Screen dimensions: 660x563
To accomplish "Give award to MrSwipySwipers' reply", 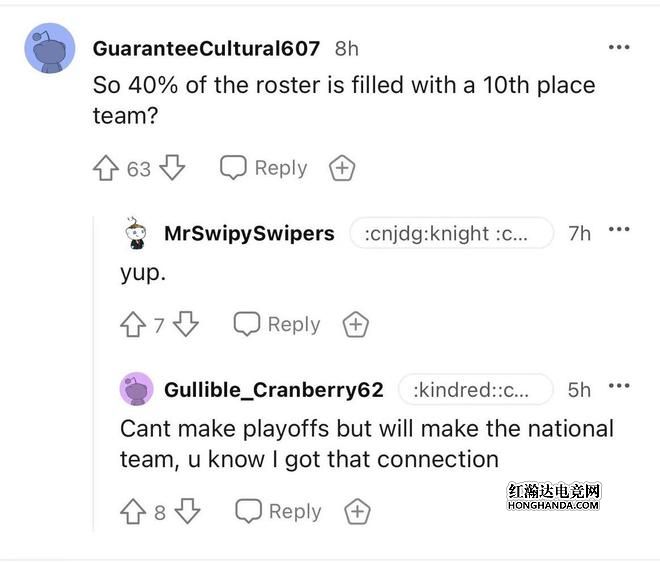I will pos(356,325).
